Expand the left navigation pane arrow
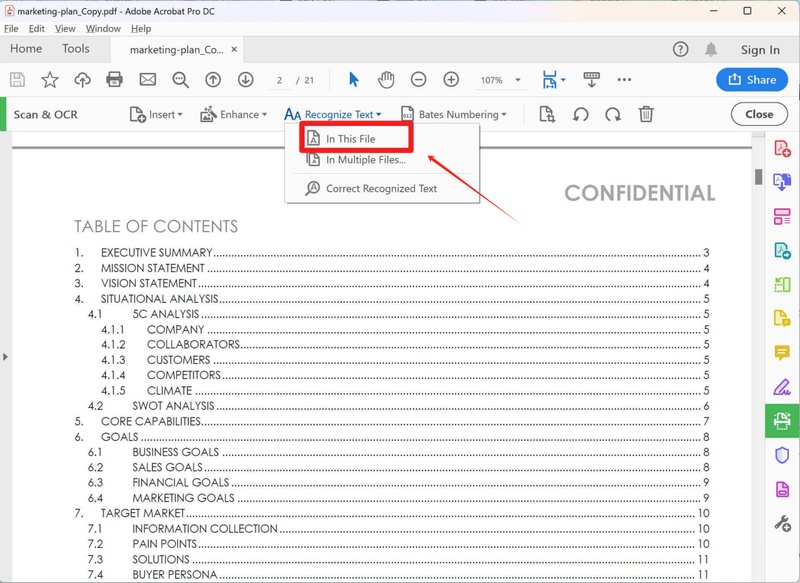Screen dimensions: 800x583 click(x=5, y=357)
